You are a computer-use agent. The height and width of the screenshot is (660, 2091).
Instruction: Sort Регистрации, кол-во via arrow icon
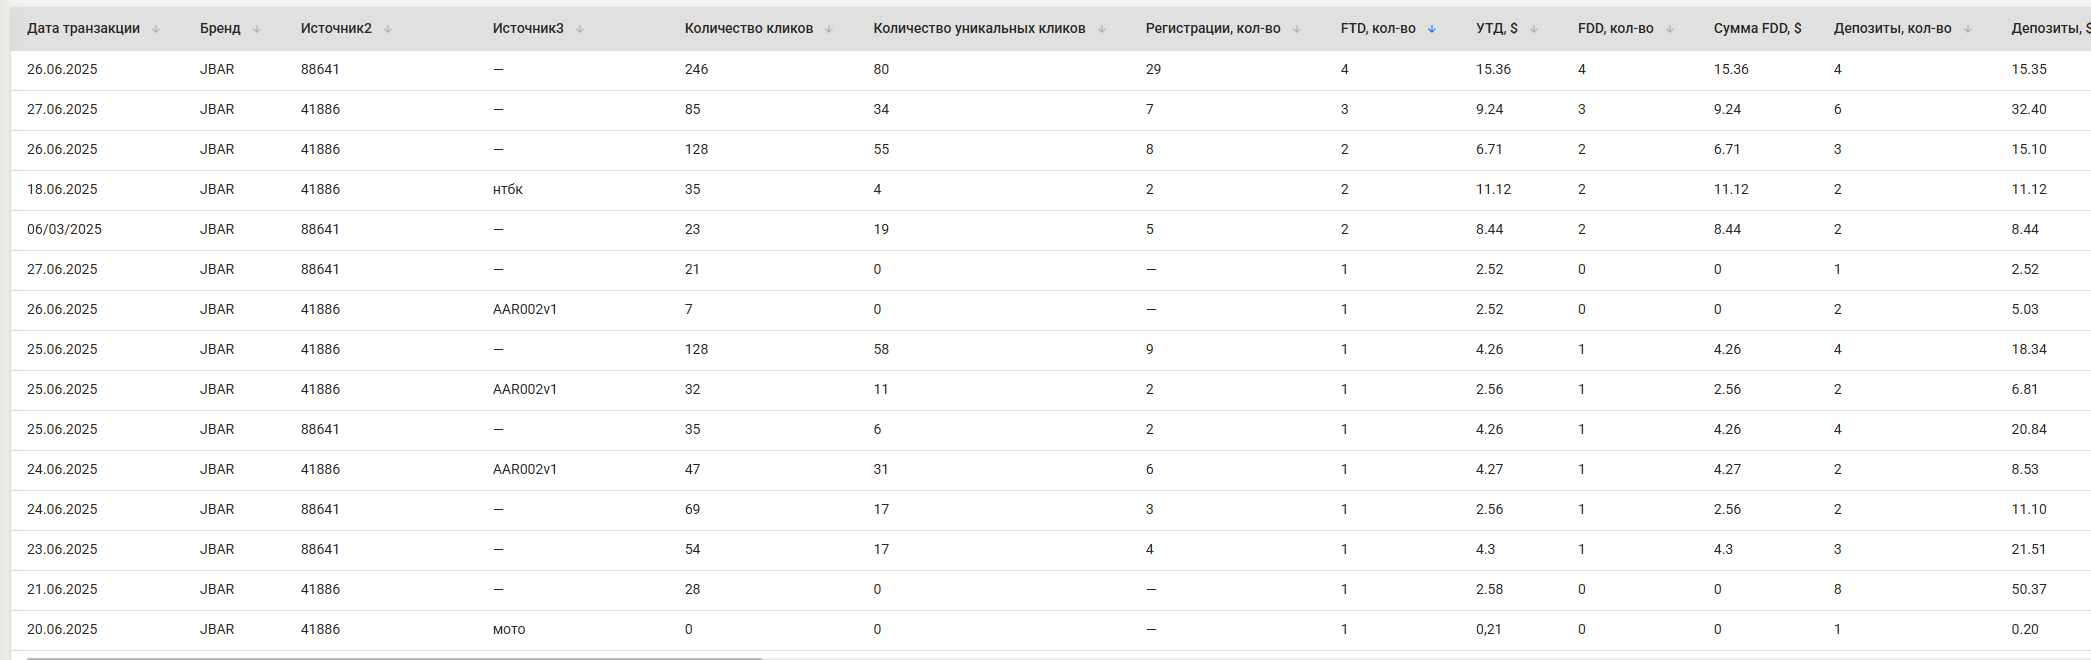coord(1297,29)
